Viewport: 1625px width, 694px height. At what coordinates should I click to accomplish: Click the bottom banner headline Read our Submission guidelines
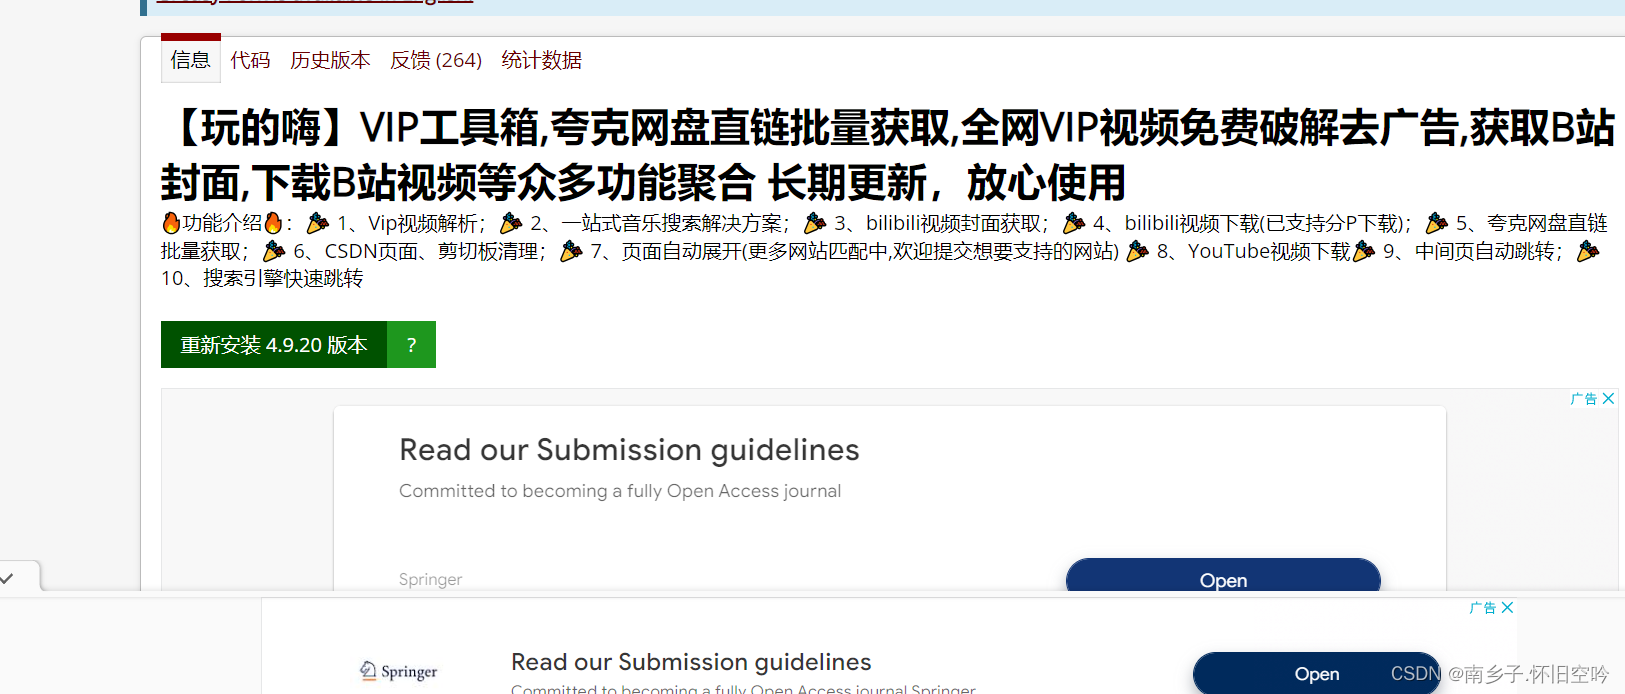pyautogui.click(x=691, y=662)
